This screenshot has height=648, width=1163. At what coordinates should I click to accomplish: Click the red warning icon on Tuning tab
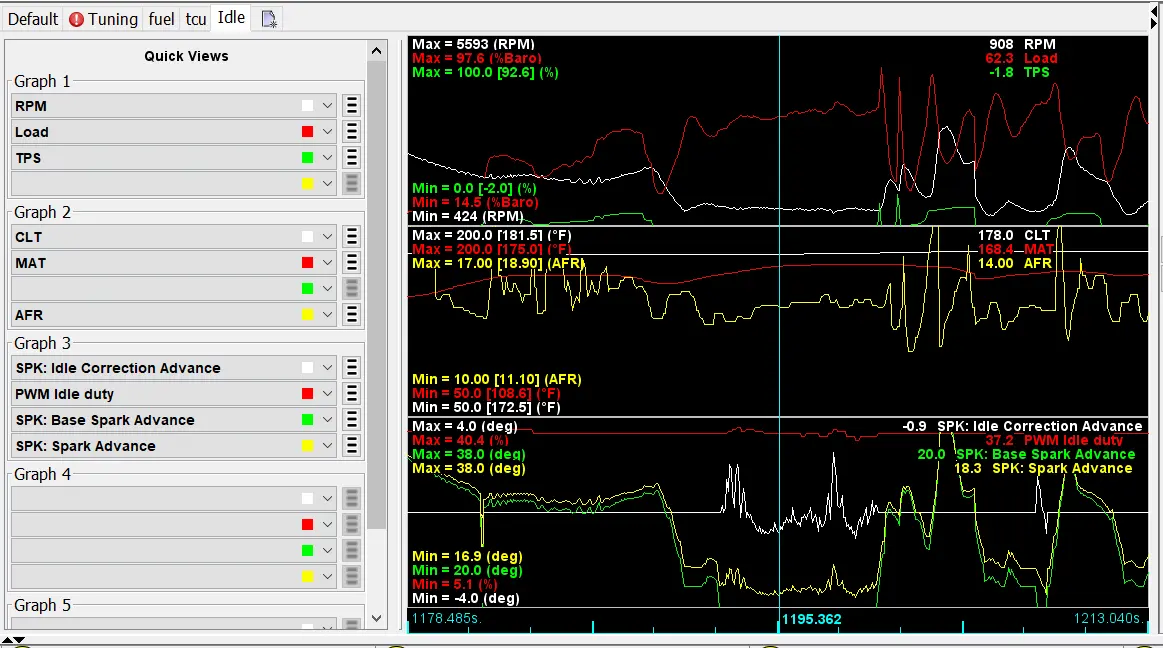(76, 19)
